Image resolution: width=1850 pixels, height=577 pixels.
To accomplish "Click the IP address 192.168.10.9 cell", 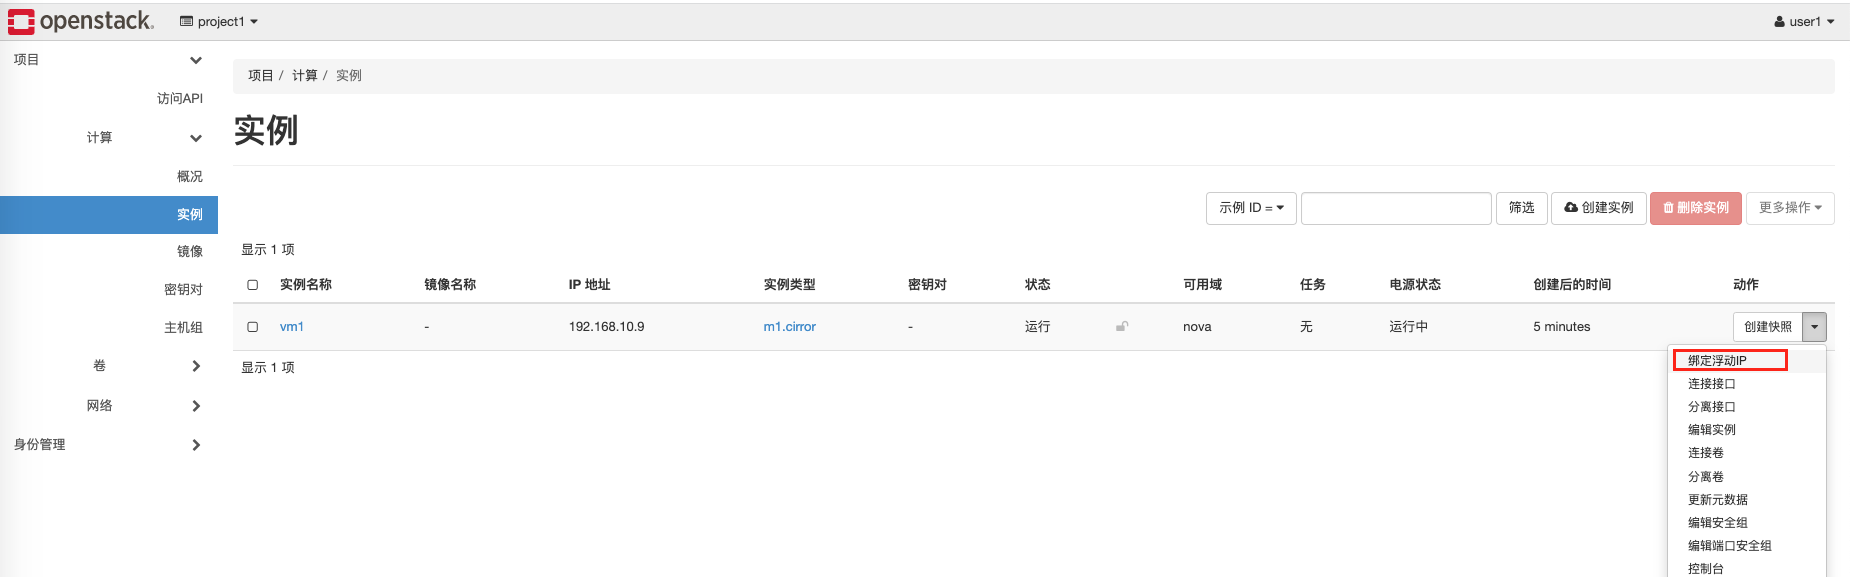I will 606,327.
